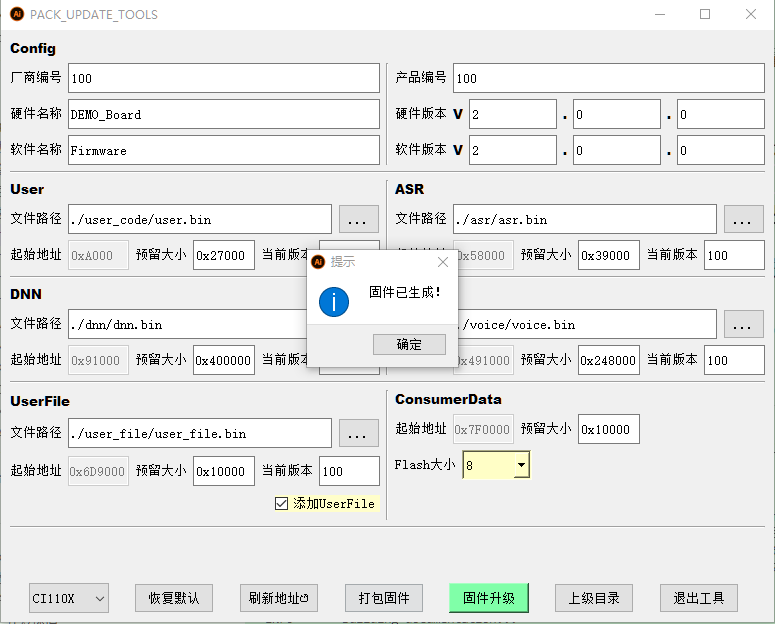Screen dimensions: 775x624
Task: Click the voice 预留大小 field 0x248000
Action: point(609,360)
